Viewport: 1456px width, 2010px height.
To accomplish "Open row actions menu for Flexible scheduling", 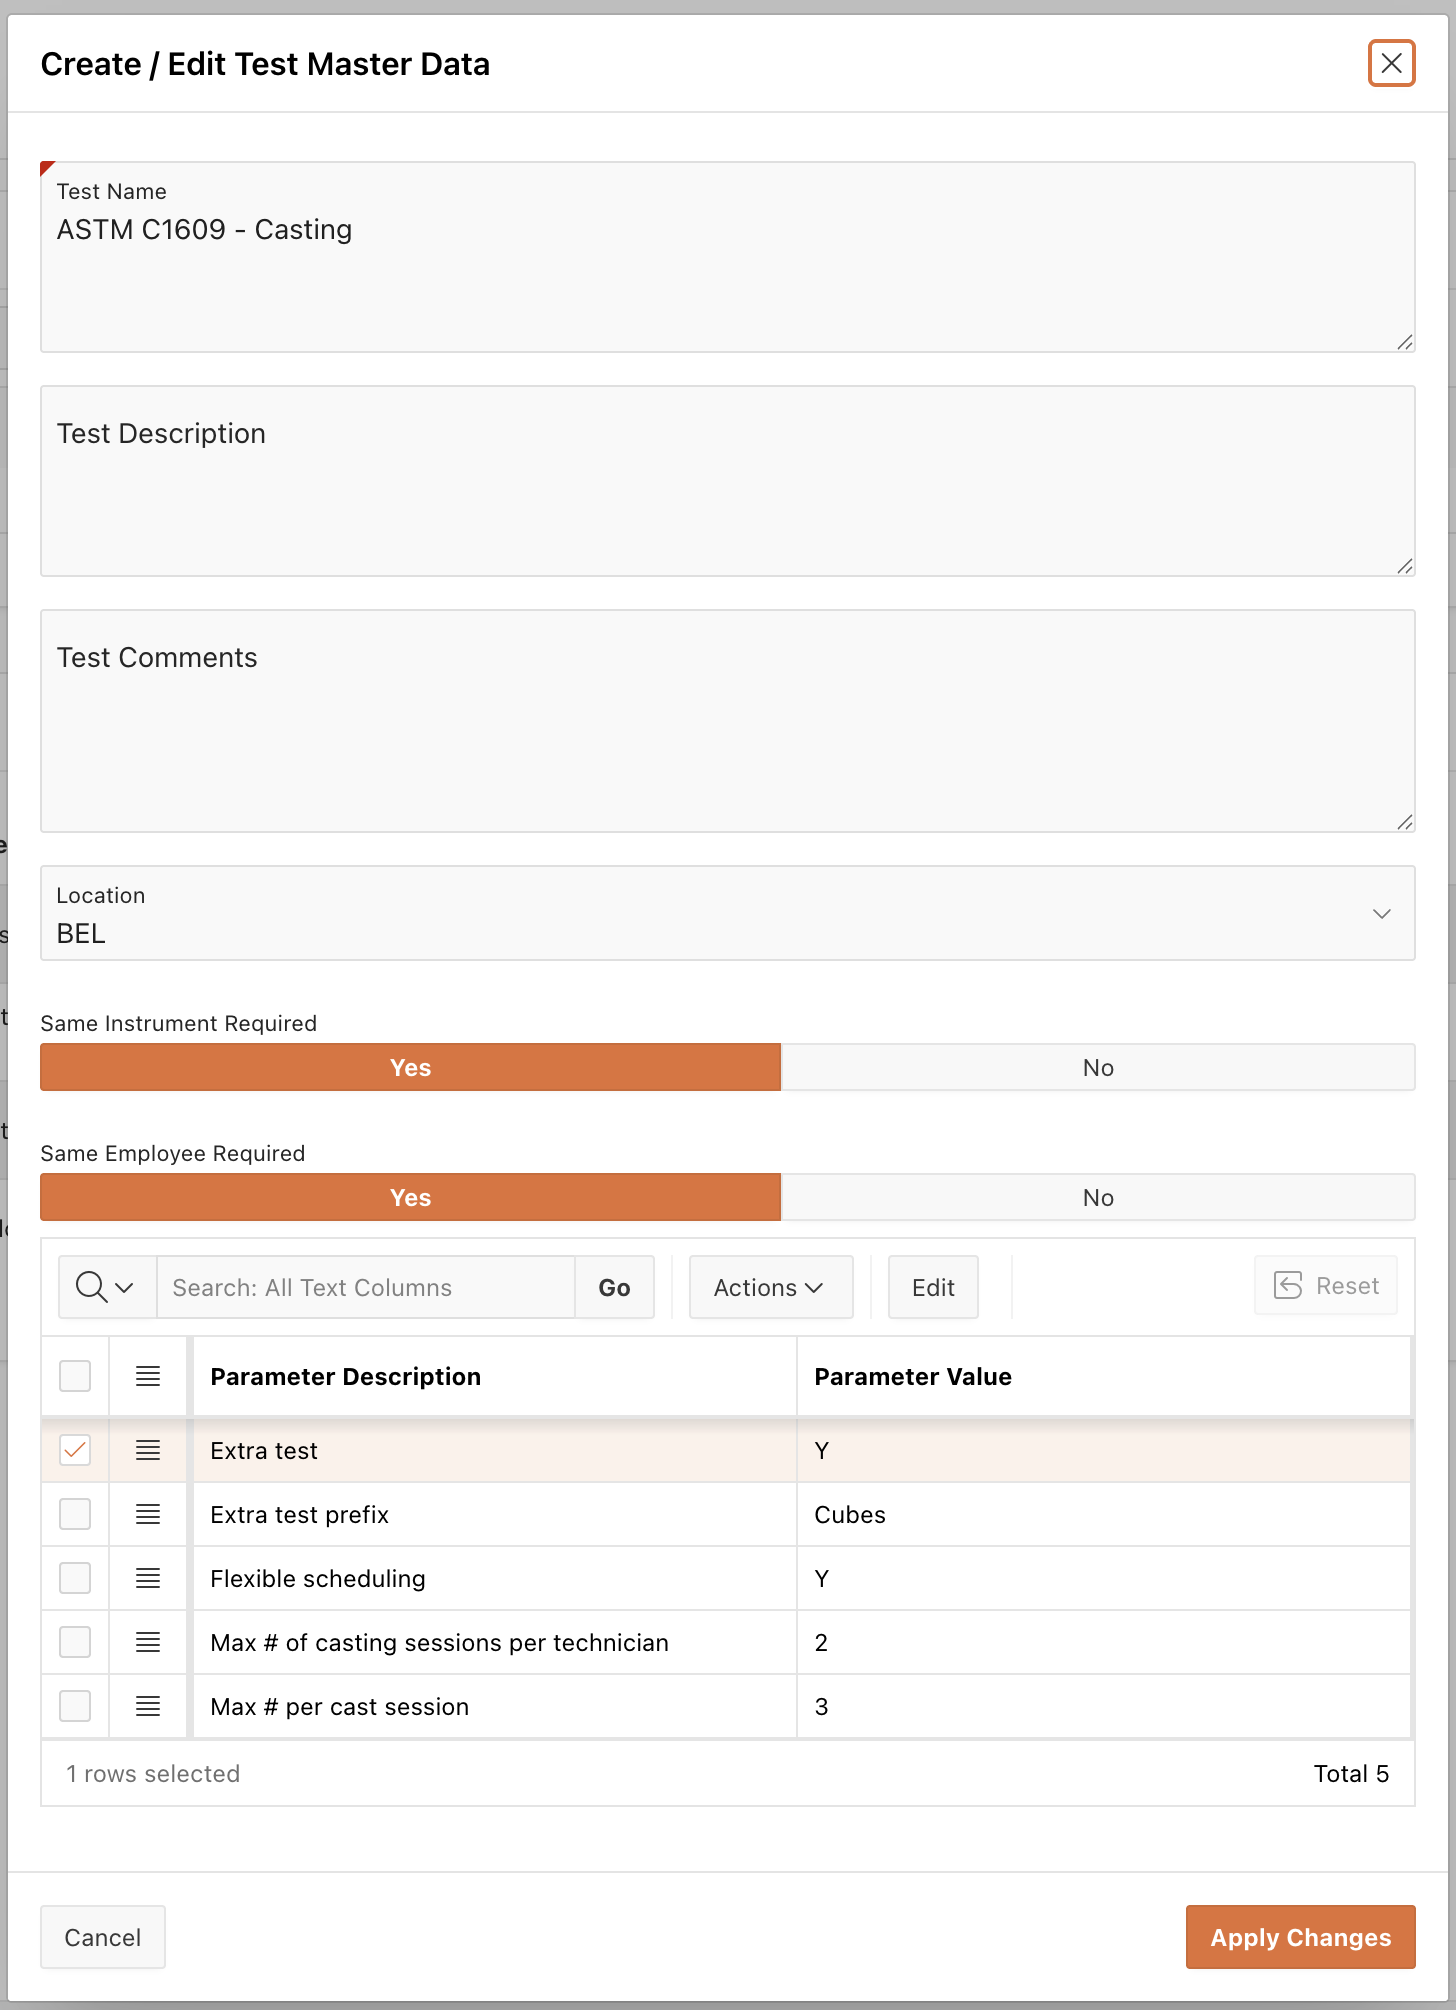I will 148,1578.
